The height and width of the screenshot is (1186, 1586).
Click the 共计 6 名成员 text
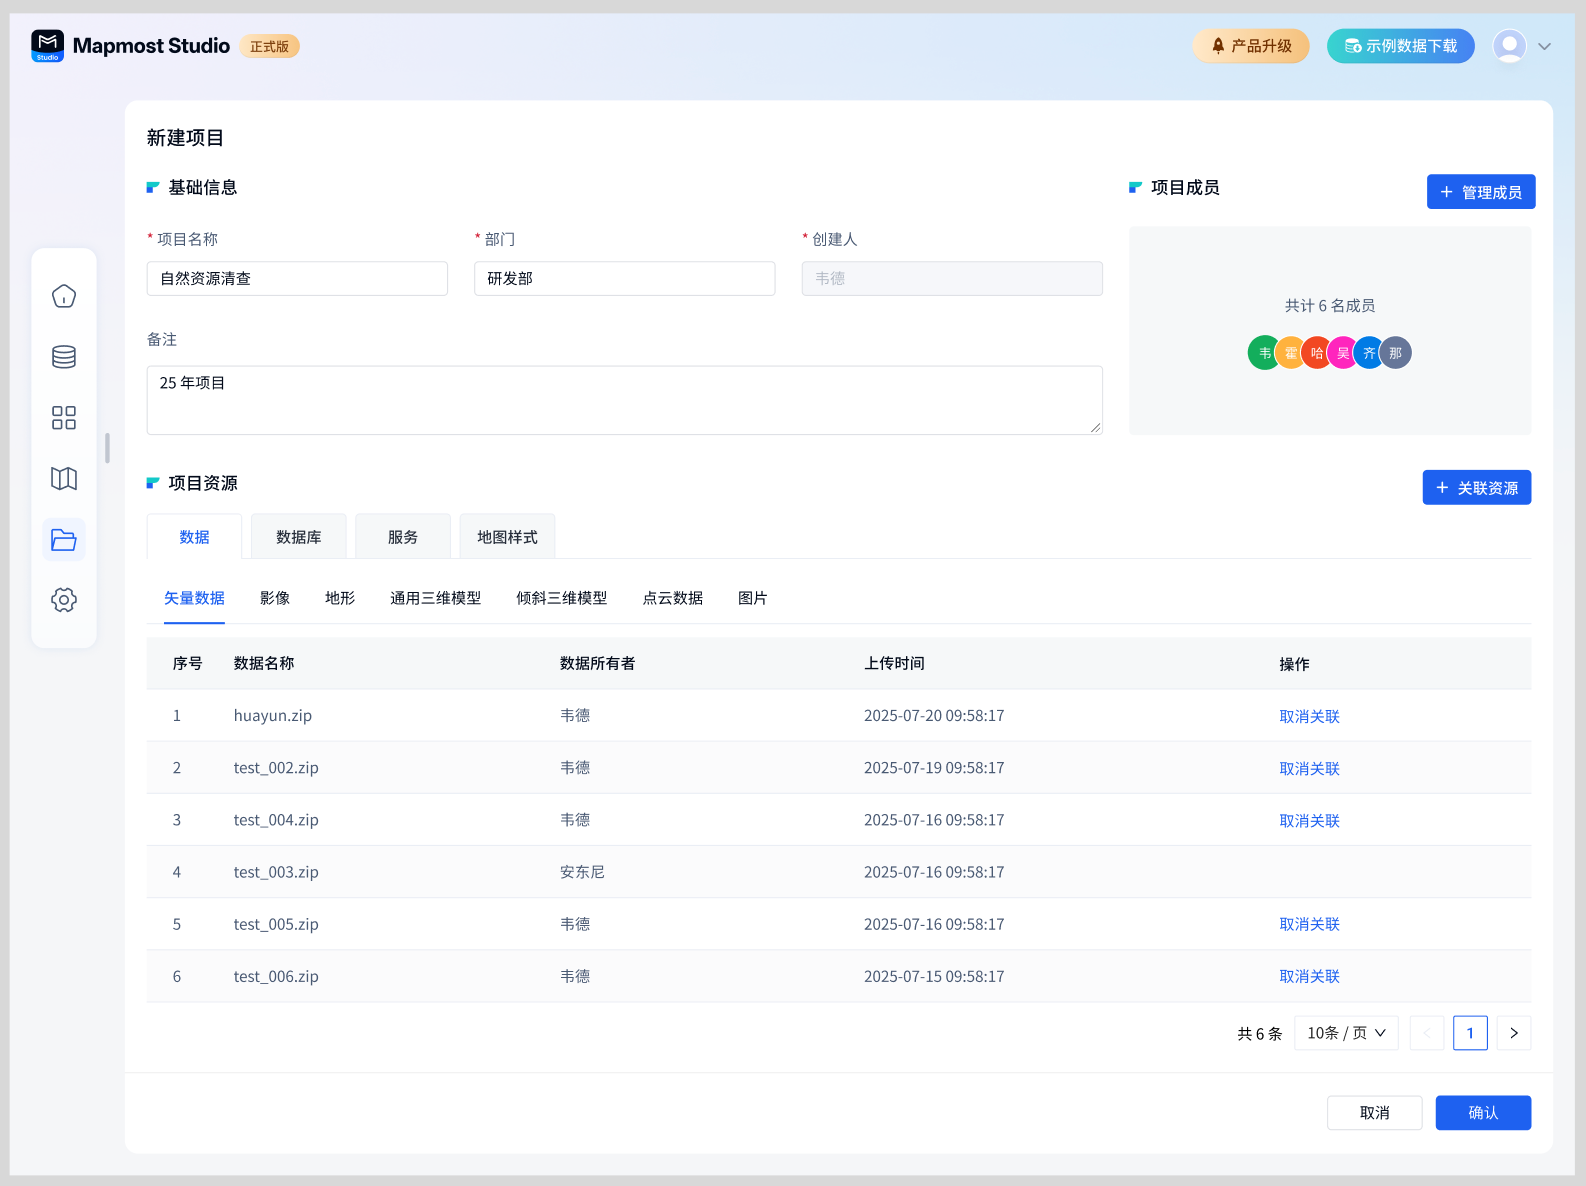[x=1330, y=306]
